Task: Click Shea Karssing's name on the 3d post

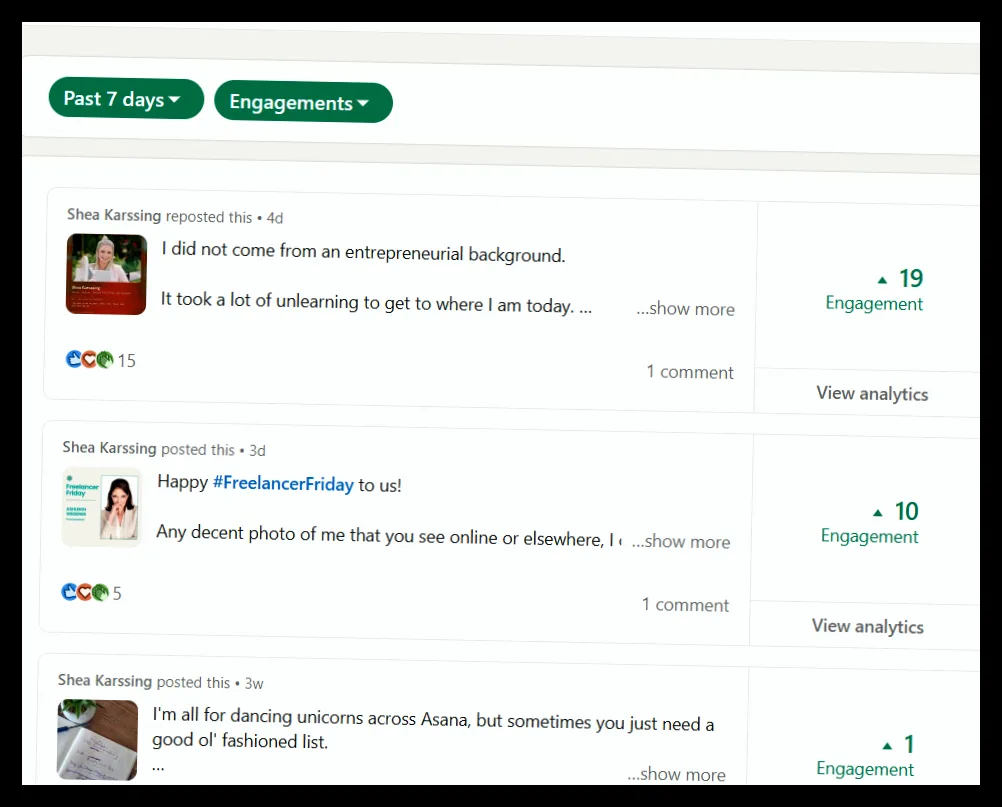Action: (109, 447)
